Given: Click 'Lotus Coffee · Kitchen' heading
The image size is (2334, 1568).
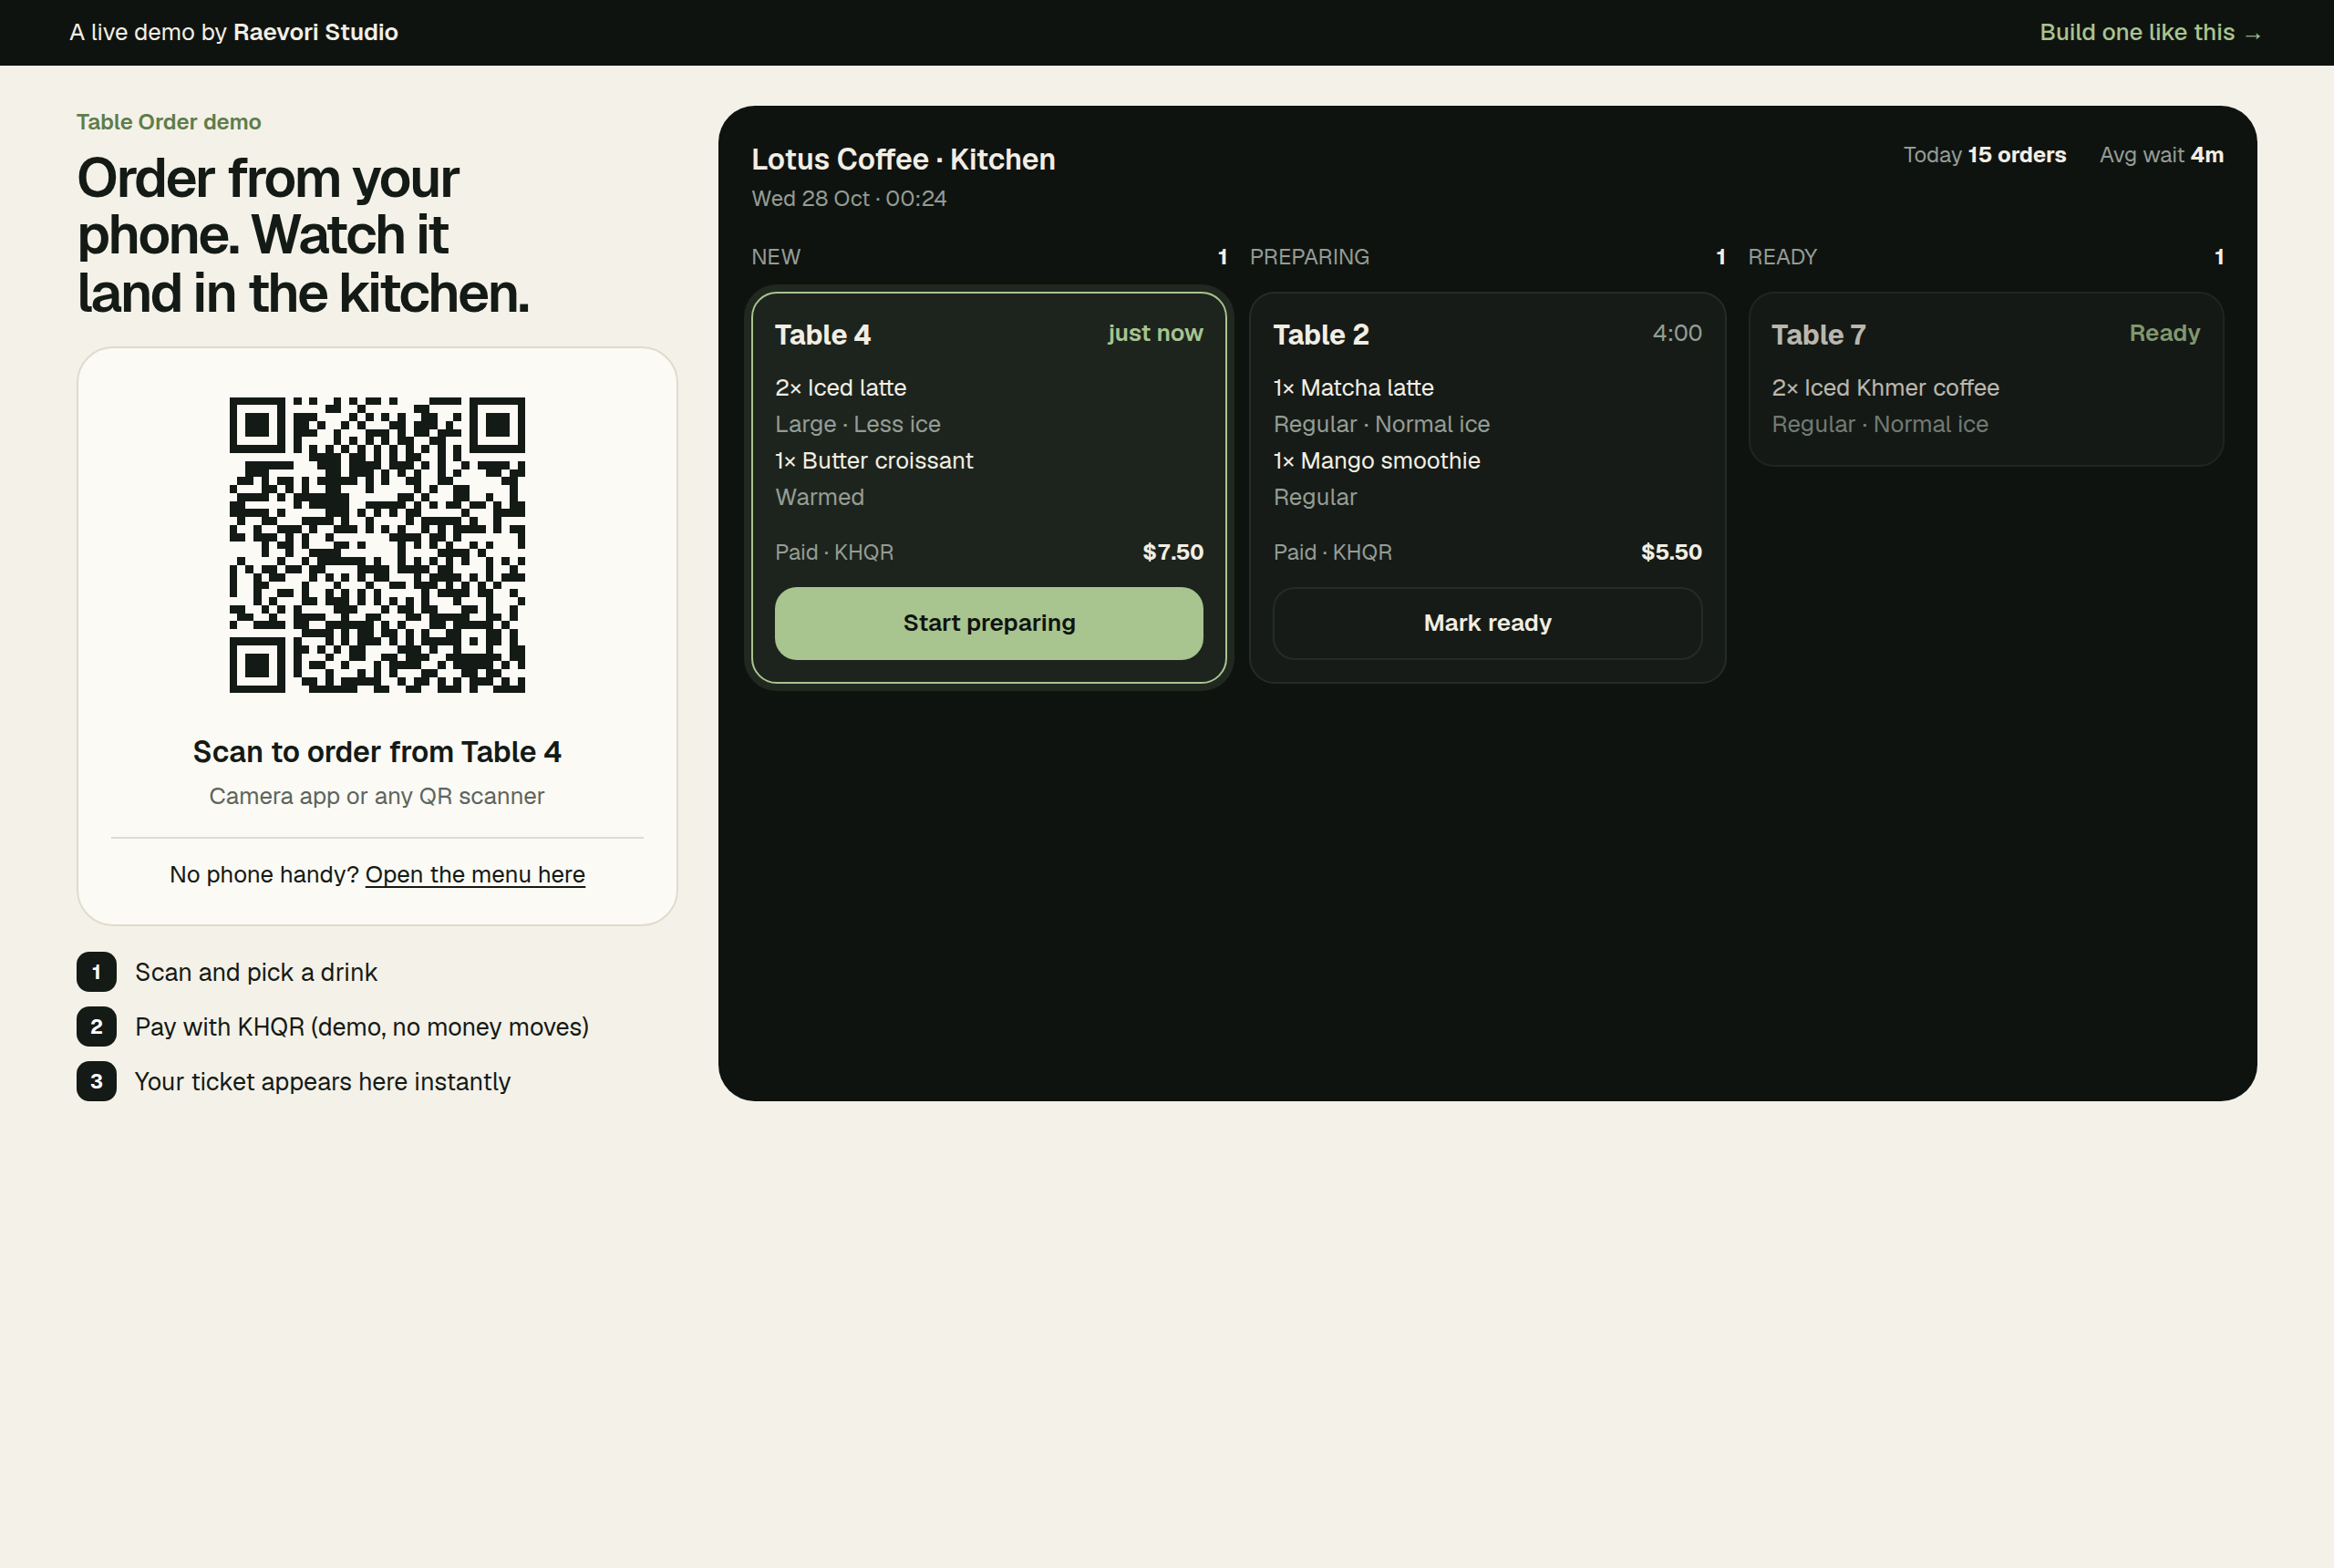Looking at the screenshot, I should pyautogui.click(x=903, y=159).
